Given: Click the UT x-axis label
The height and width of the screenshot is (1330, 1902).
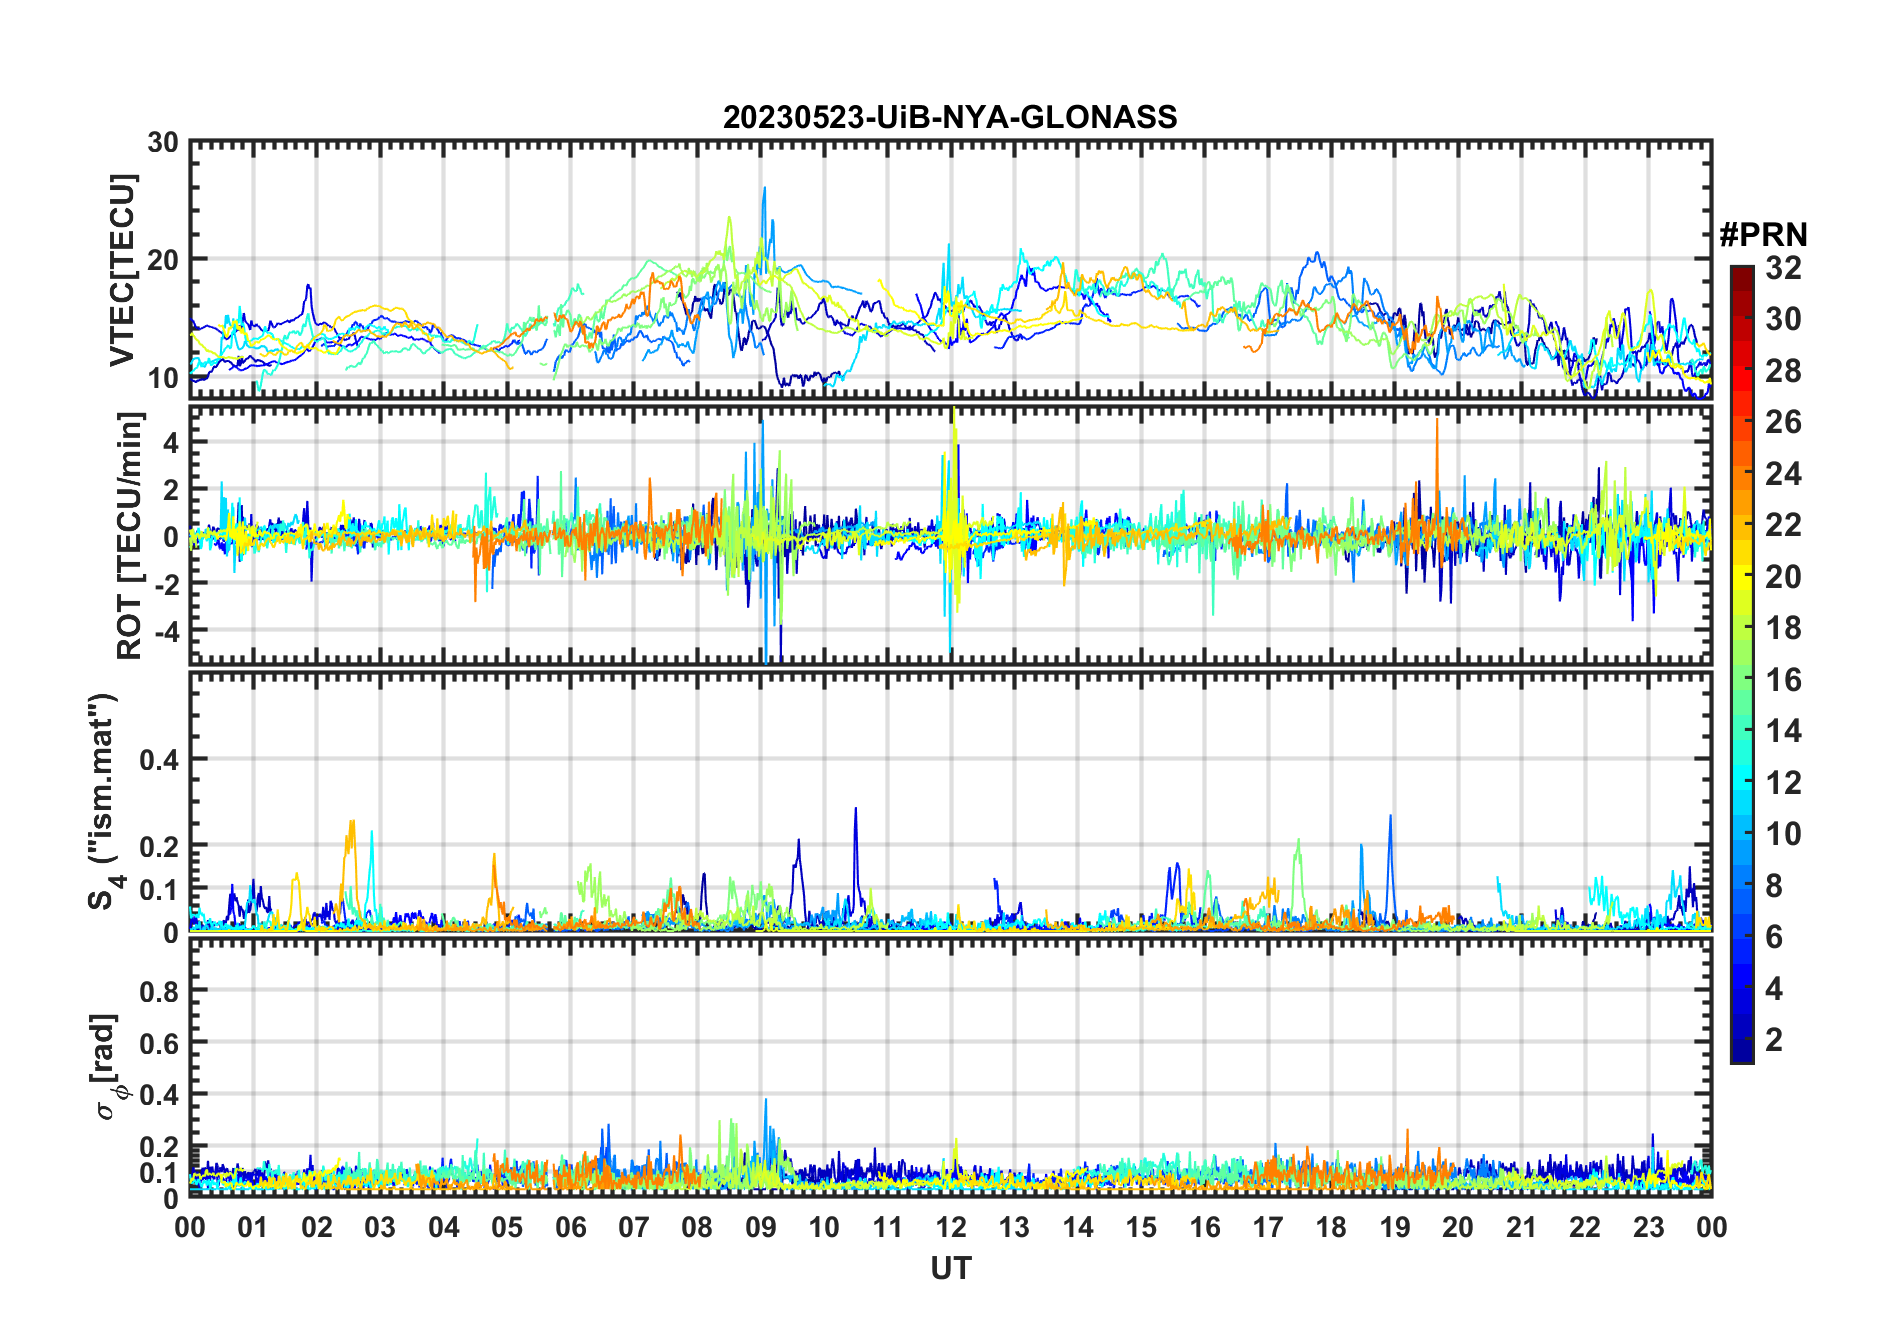Looking at the screenshot, I should [951, 1269].
